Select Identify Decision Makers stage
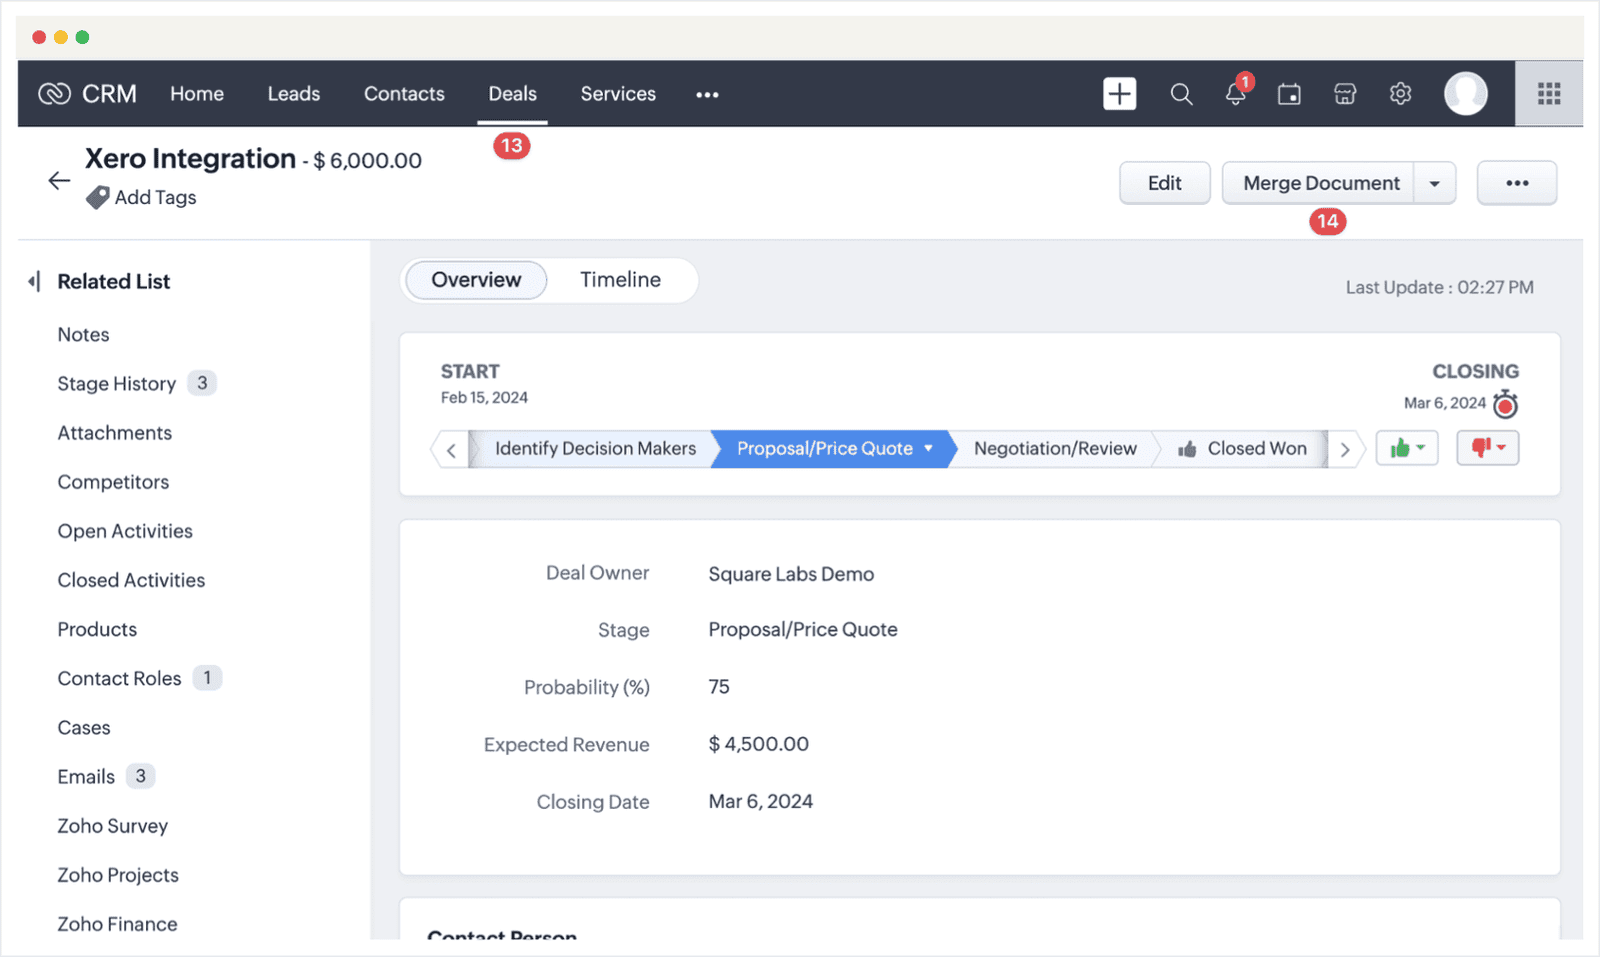This screenshot has width=1600, height=957. [595, 448]
